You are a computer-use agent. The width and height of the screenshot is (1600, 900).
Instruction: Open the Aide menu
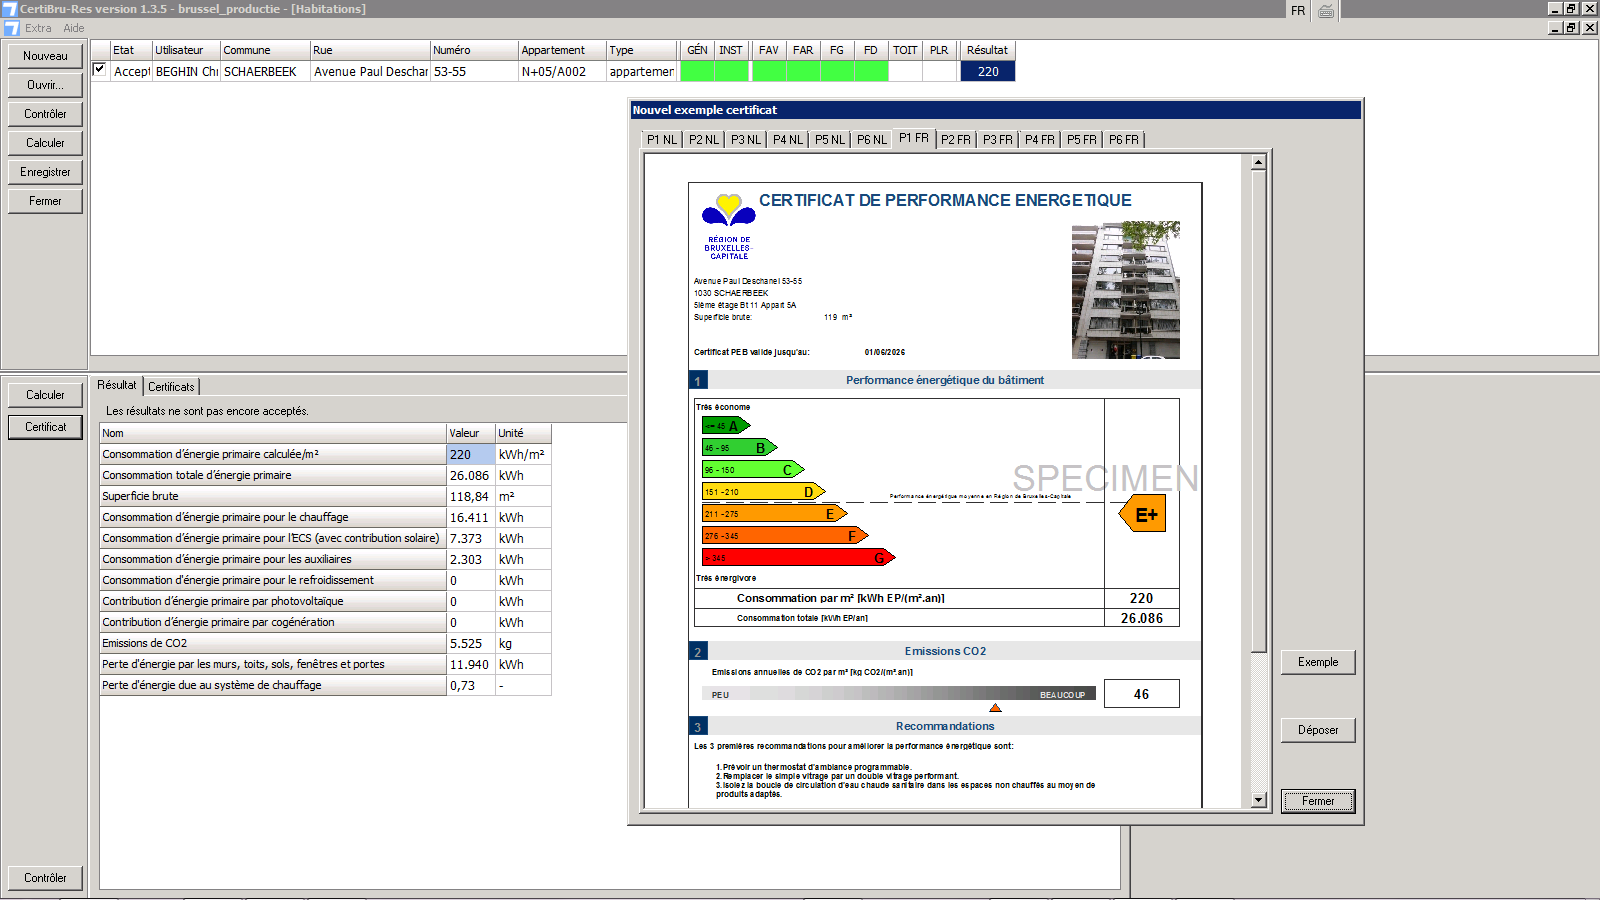74,28
